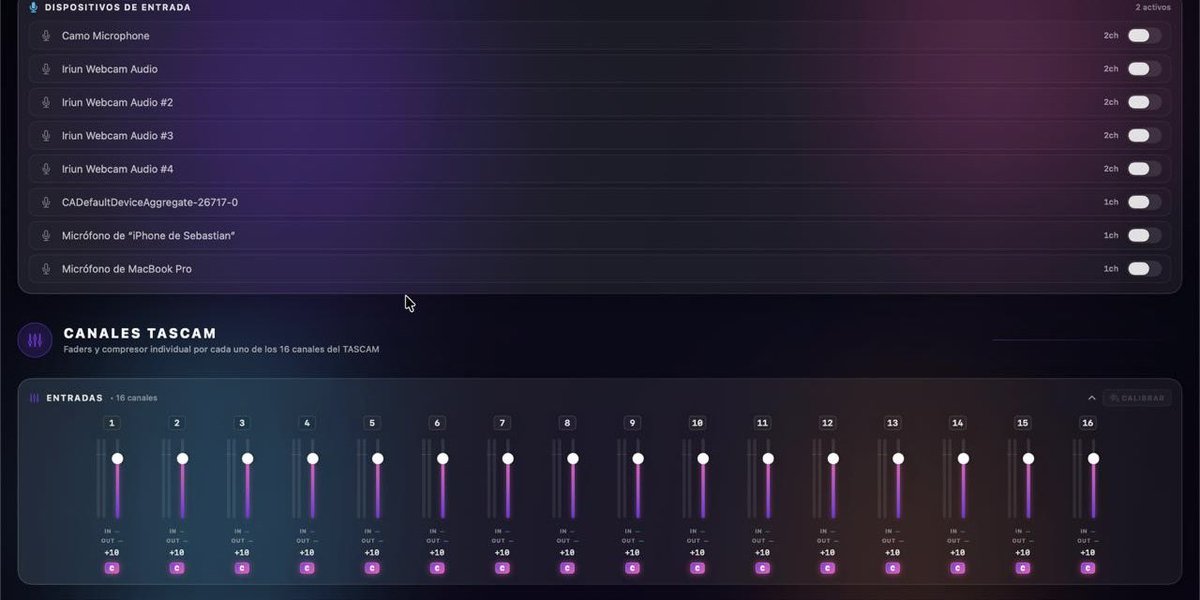
Task: Toggle compressor C badge on channel 13
Action: pos(892,568)
